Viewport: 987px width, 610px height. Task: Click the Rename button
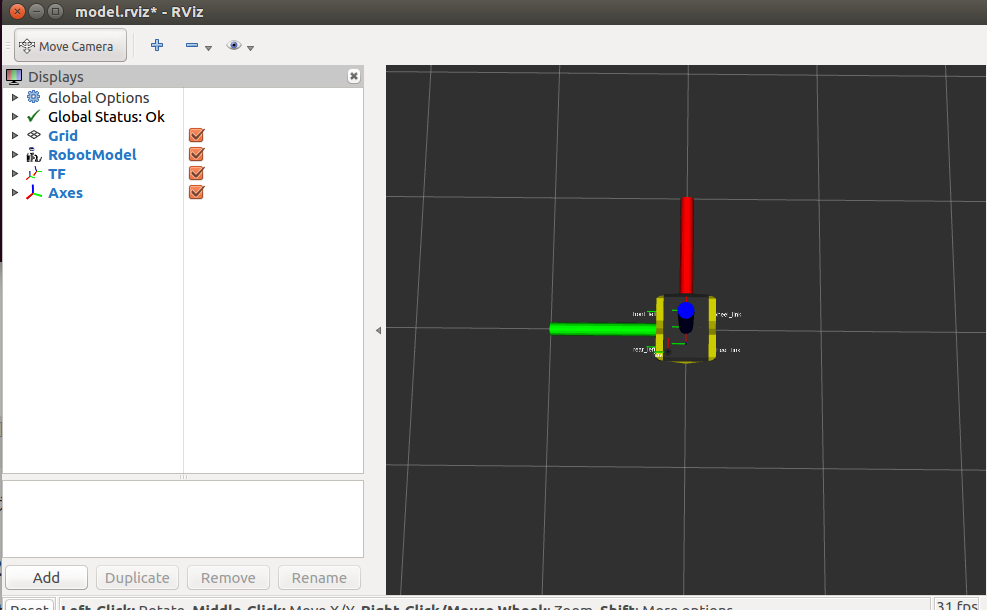pyautogui.click(x=319, y=577)
